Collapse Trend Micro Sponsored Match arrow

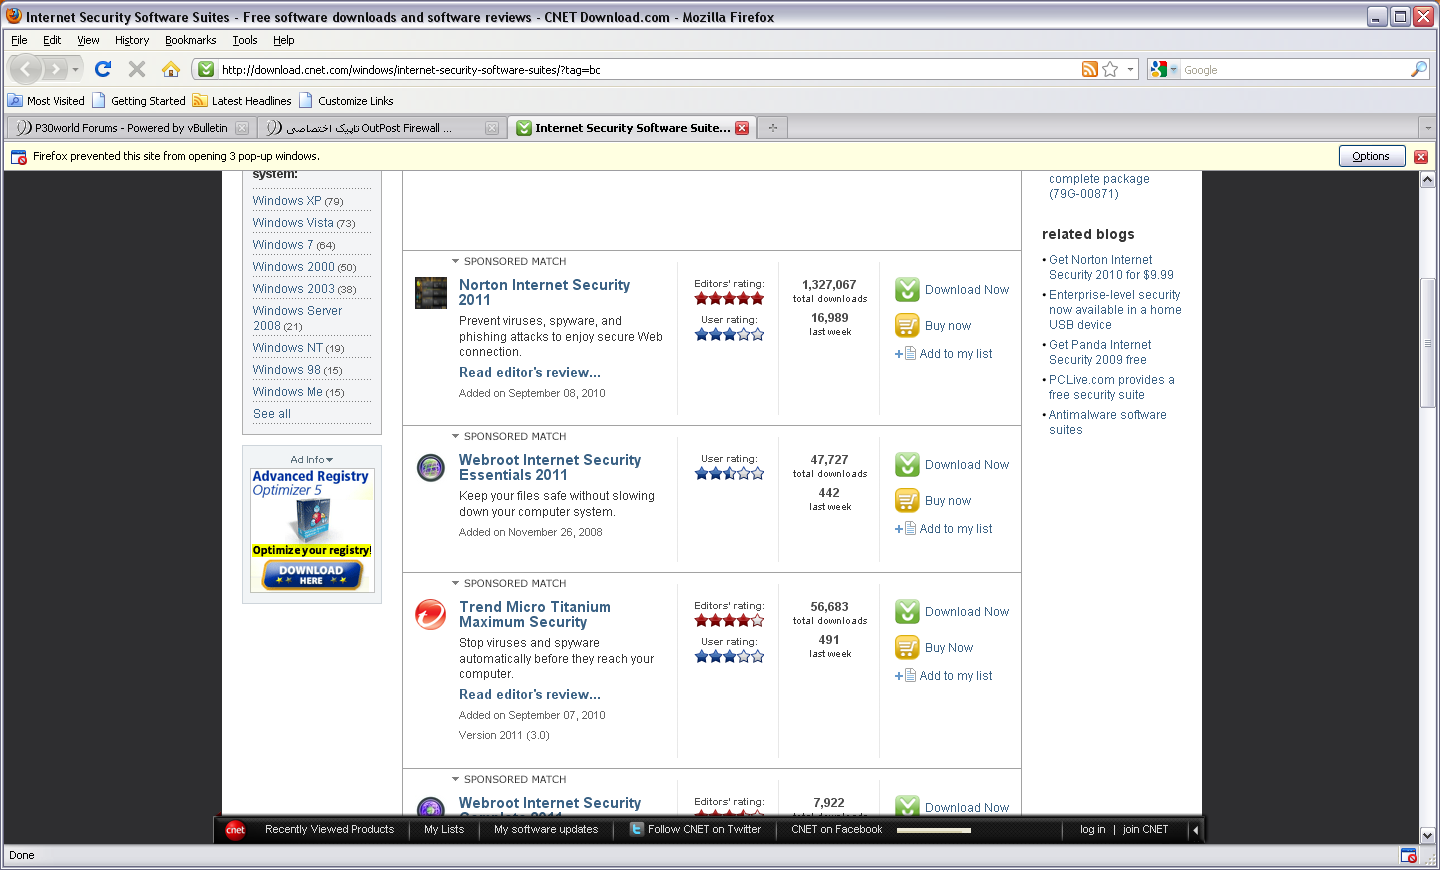click(455, 583)
